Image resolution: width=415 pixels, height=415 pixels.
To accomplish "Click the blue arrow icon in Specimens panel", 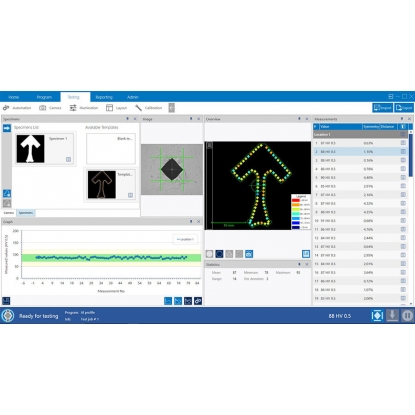I will (x=7, y=128).
